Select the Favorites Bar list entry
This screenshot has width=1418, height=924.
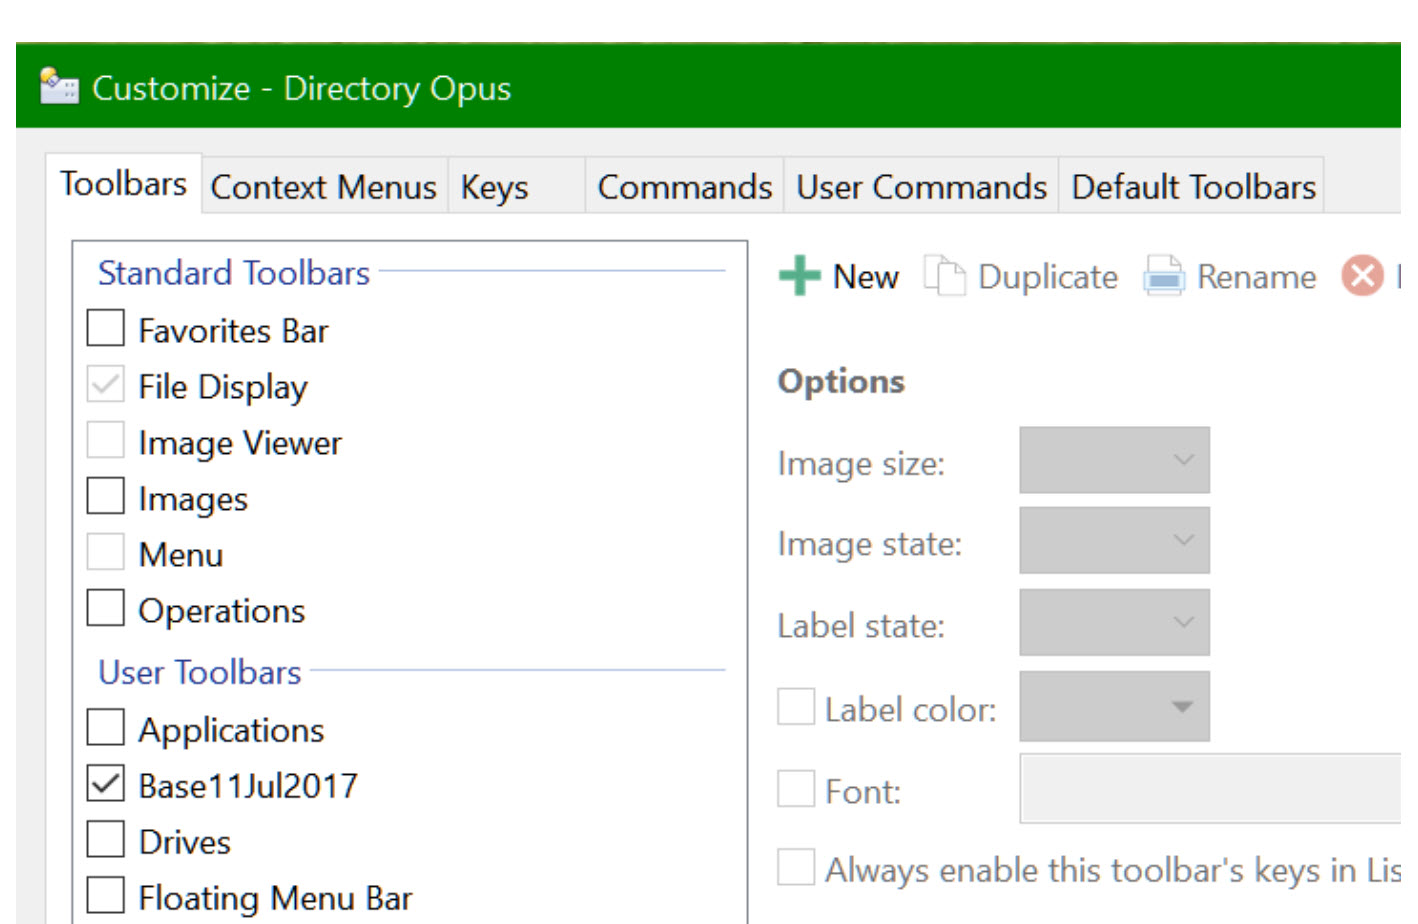(x=233, y=331)
